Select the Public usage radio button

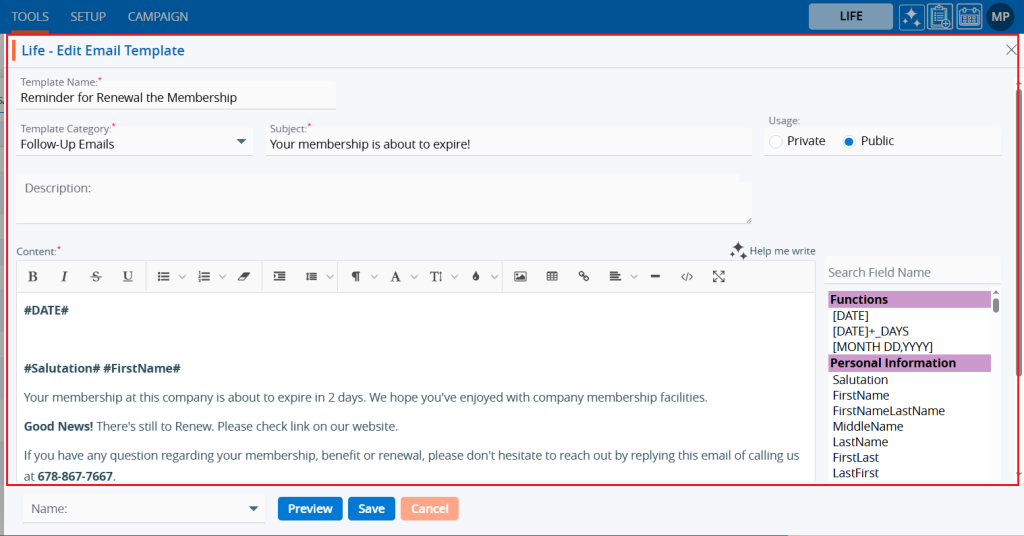click(849, 142)
